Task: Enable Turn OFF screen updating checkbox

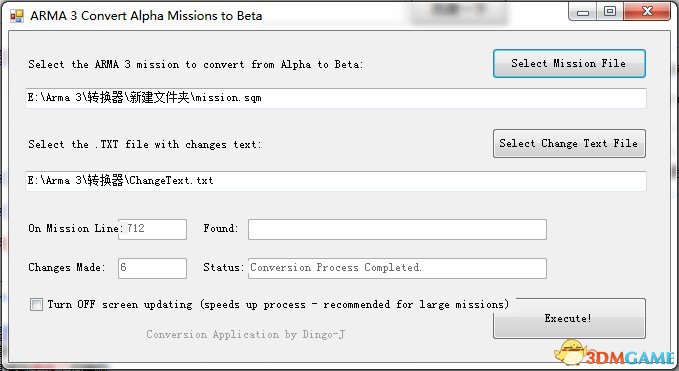Action: click(x=36, y=304)
